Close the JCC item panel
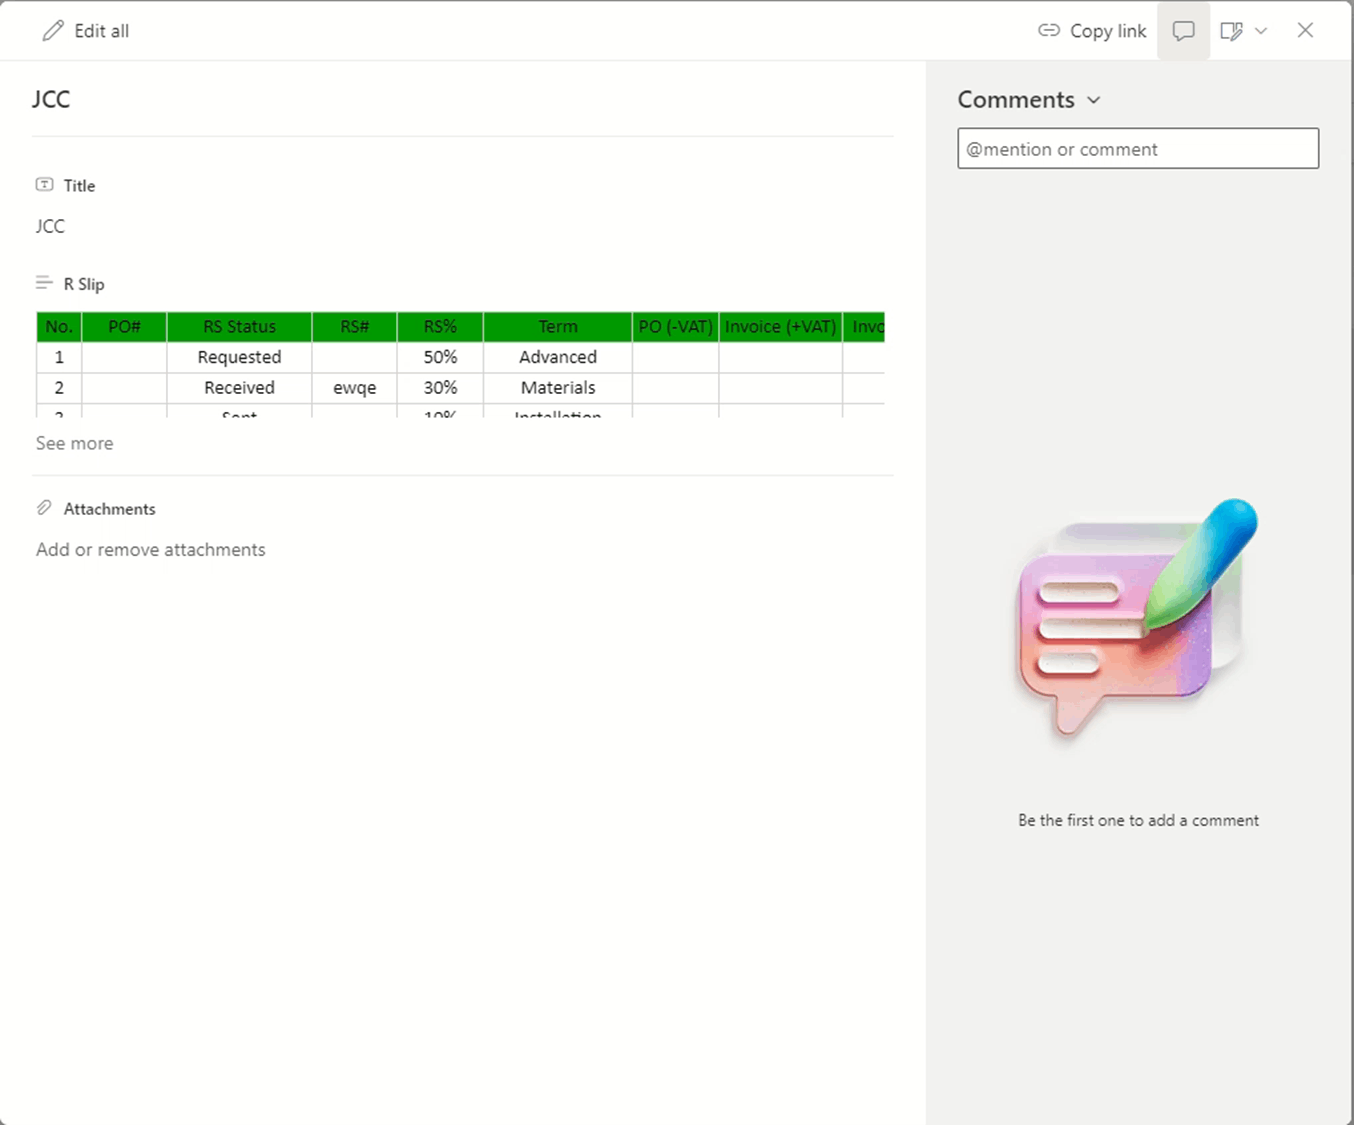Screen dimensions: 1354x1125 (1305, 30)
